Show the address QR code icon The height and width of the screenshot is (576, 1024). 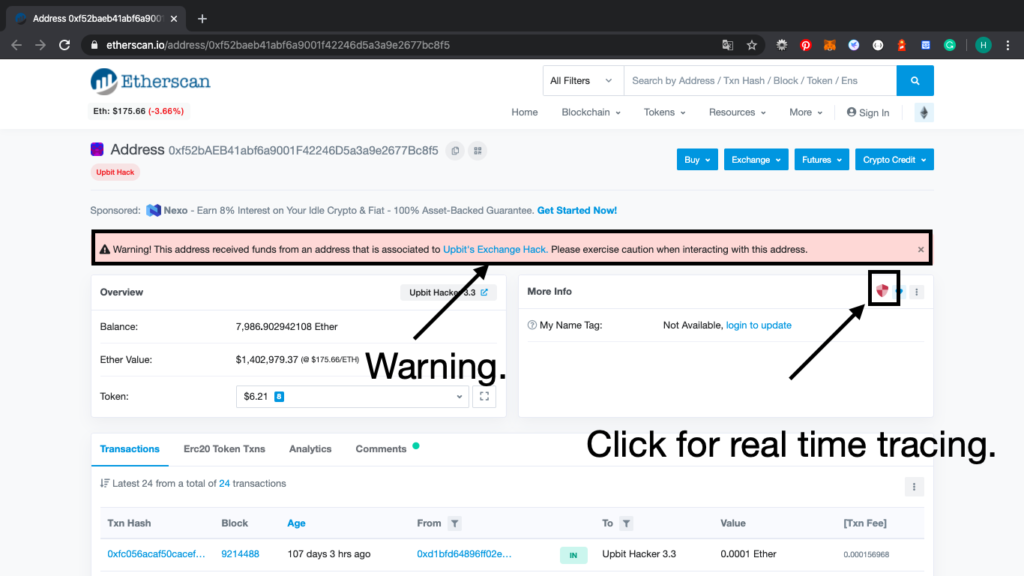coord(478,151)
